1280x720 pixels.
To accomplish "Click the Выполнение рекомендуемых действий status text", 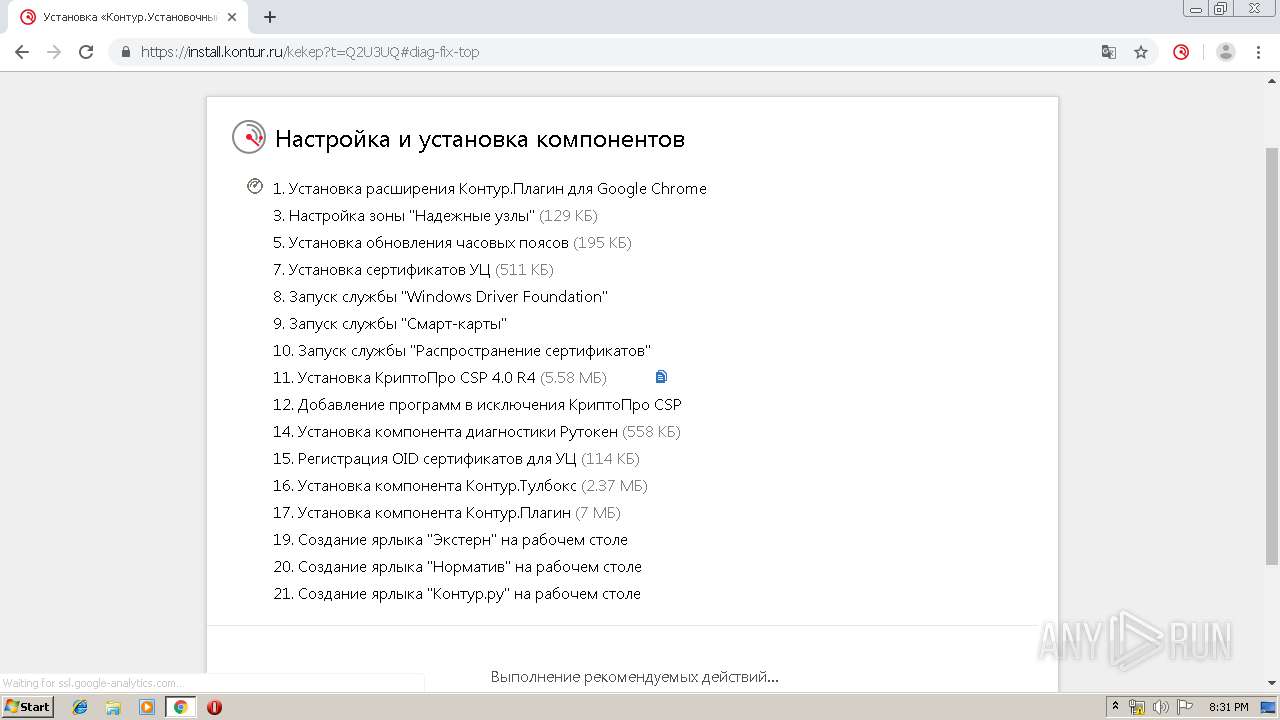I will pyautogui.click(x=634, y=677).
